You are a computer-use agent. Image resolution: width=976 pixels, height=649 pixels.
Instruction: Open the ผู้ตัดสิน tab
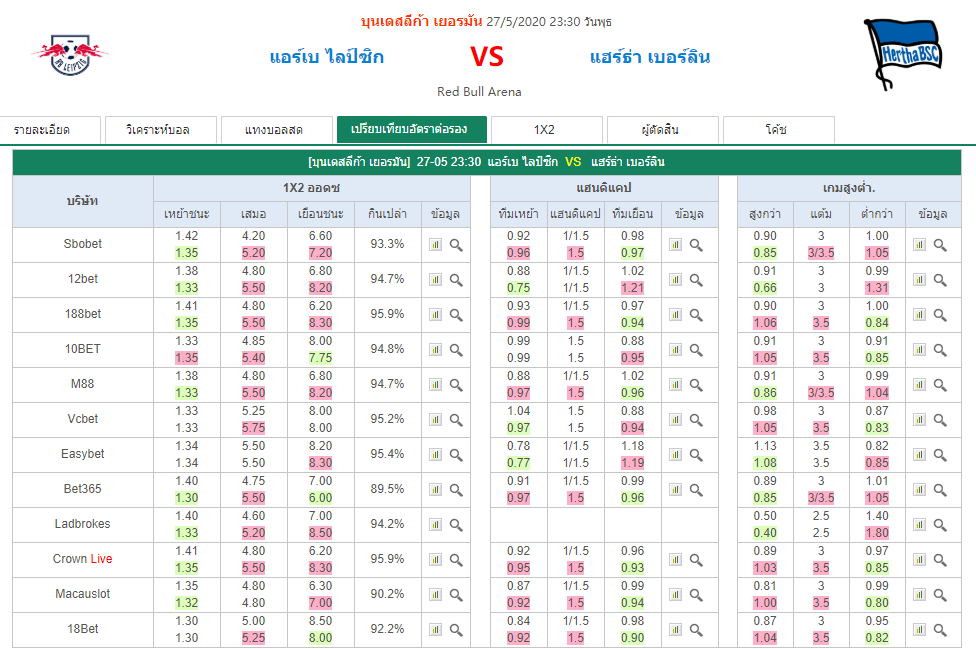(x=663, y=130)
